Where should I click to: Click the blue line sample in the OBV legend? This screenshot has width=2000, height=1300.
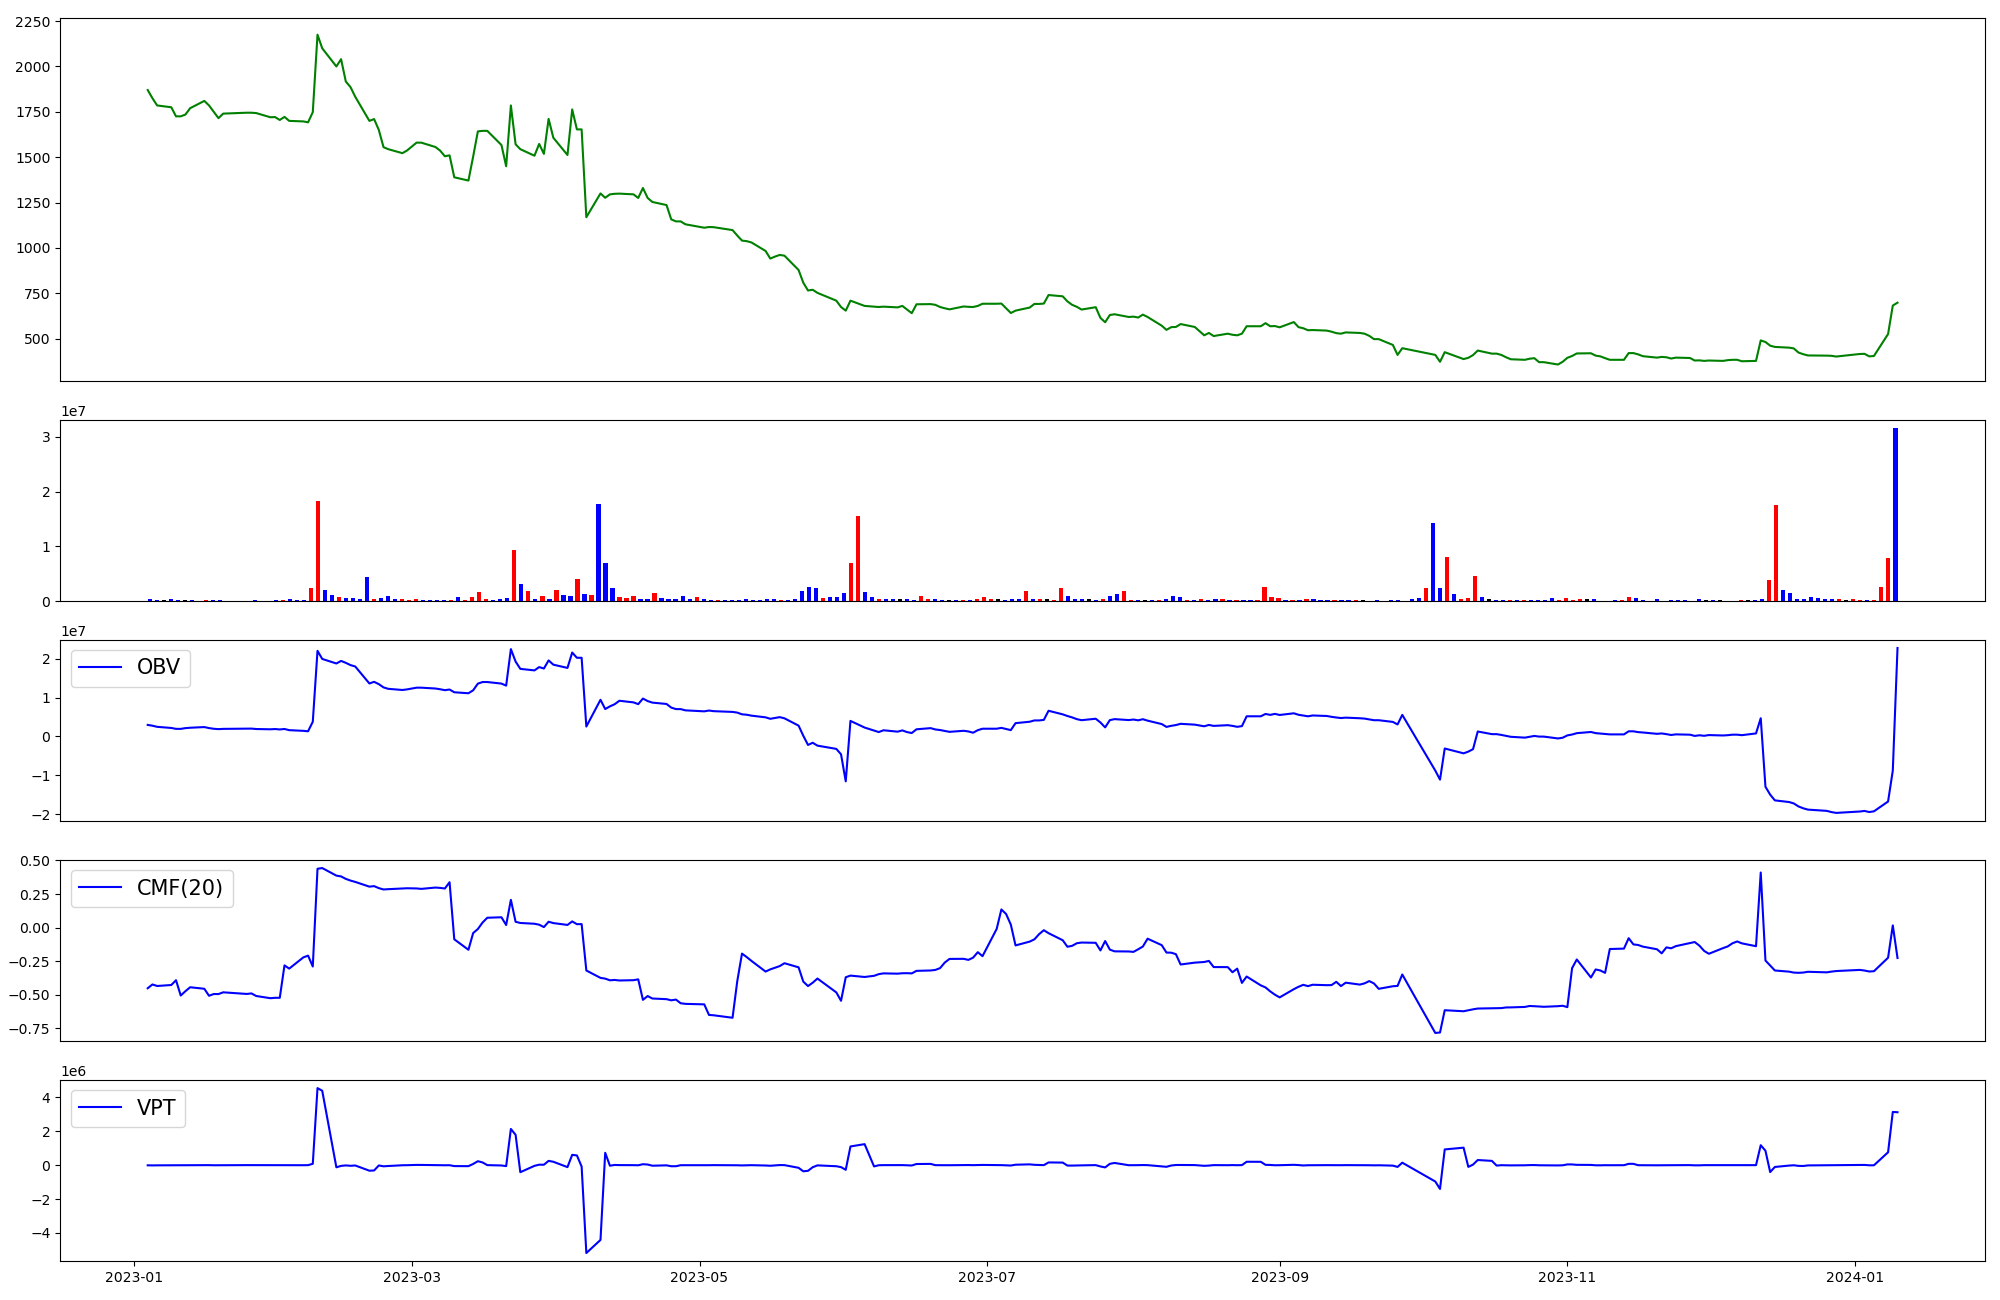coord(100,667)
